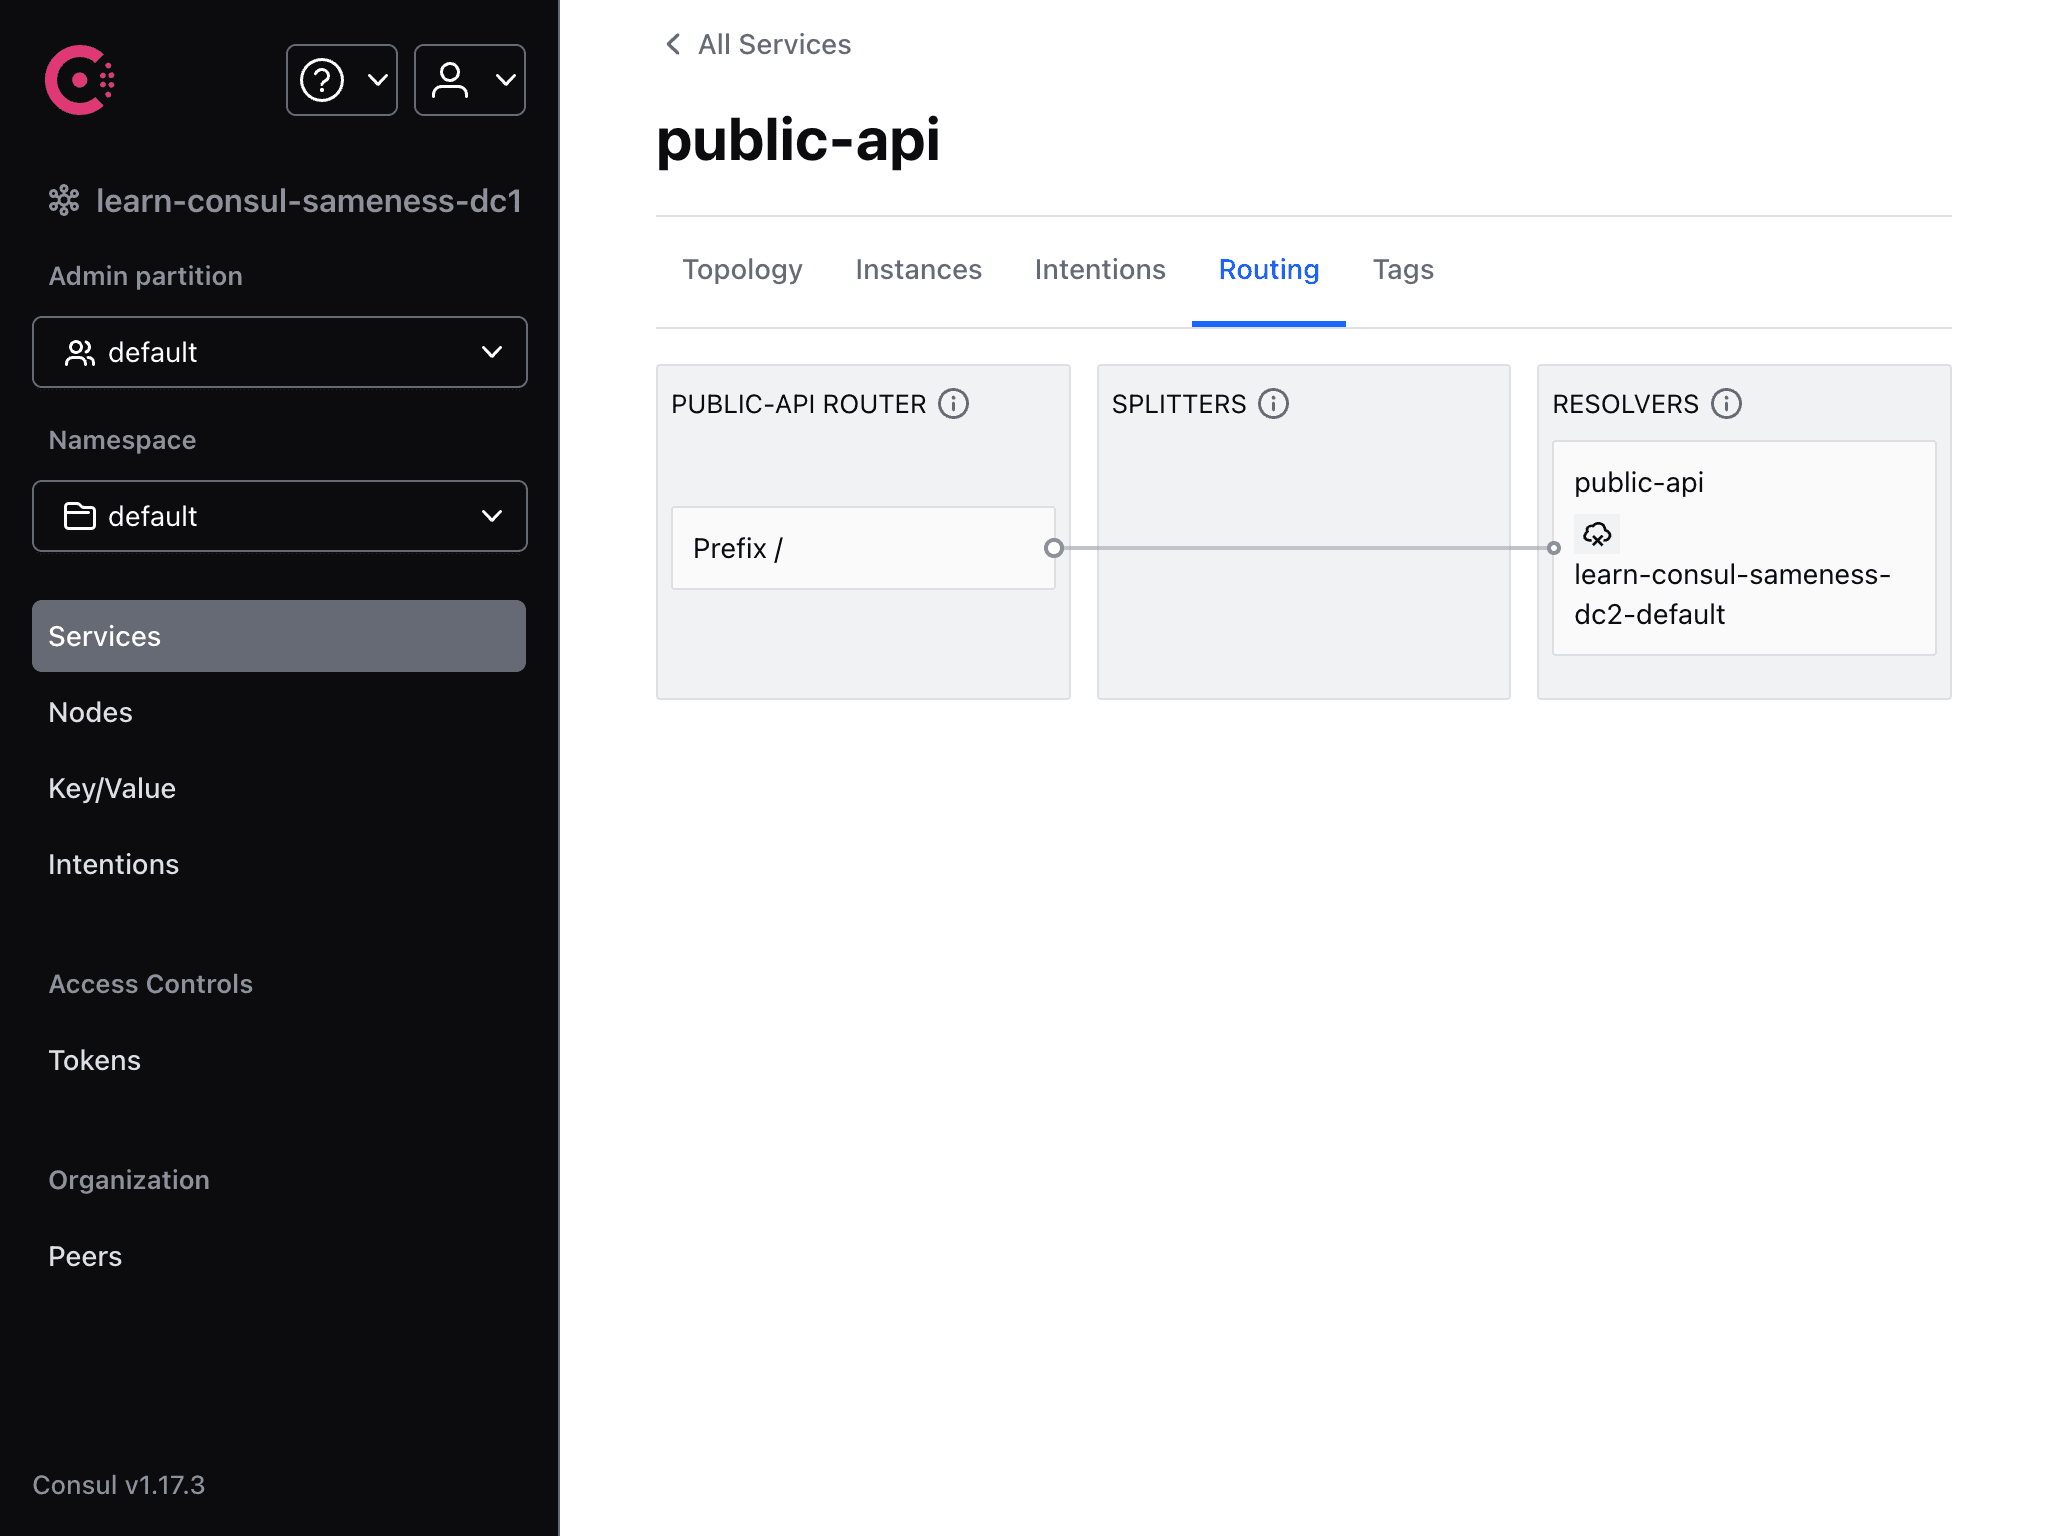Click the Admin partition group icon
Image resolution: width=2048 pixels, height=1536 pixels.
click(x=79, y=352)
